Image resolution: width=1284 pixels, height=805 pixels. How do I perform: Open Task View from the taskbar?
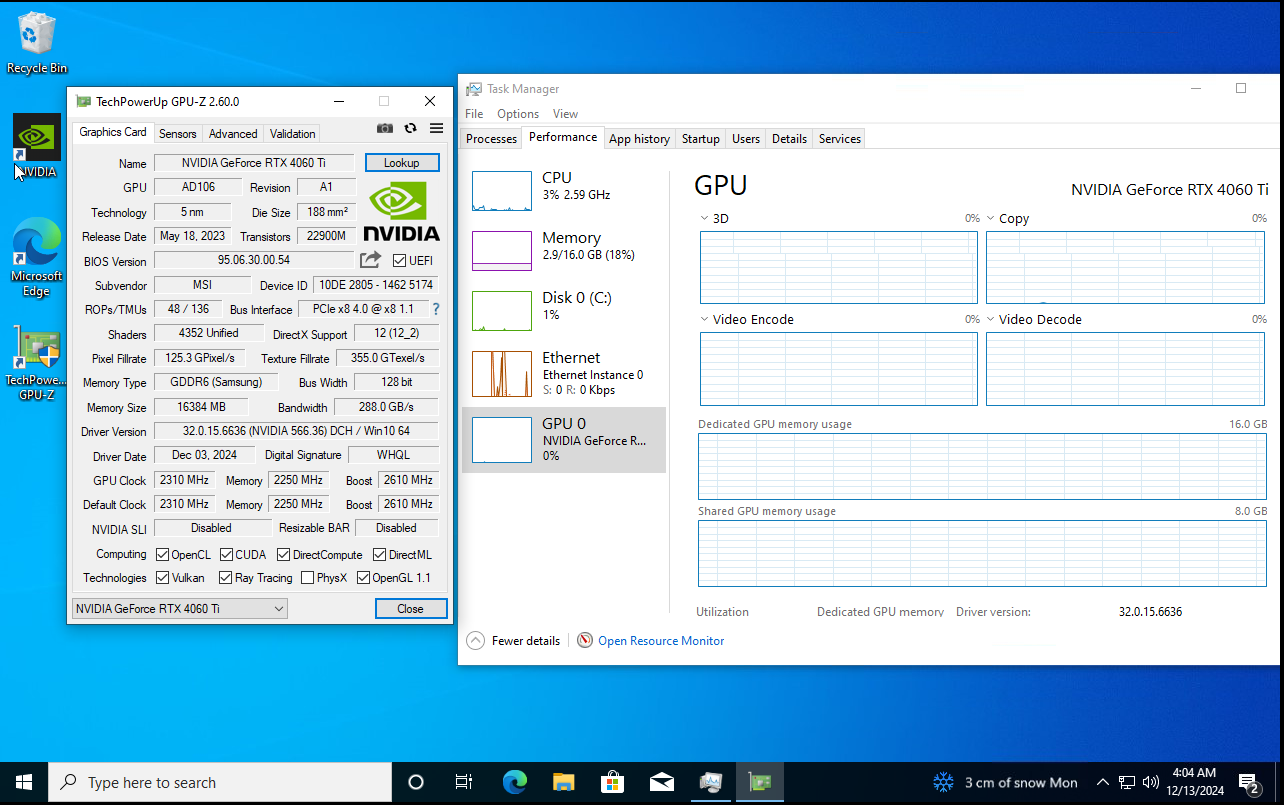(x=464, y=782)
